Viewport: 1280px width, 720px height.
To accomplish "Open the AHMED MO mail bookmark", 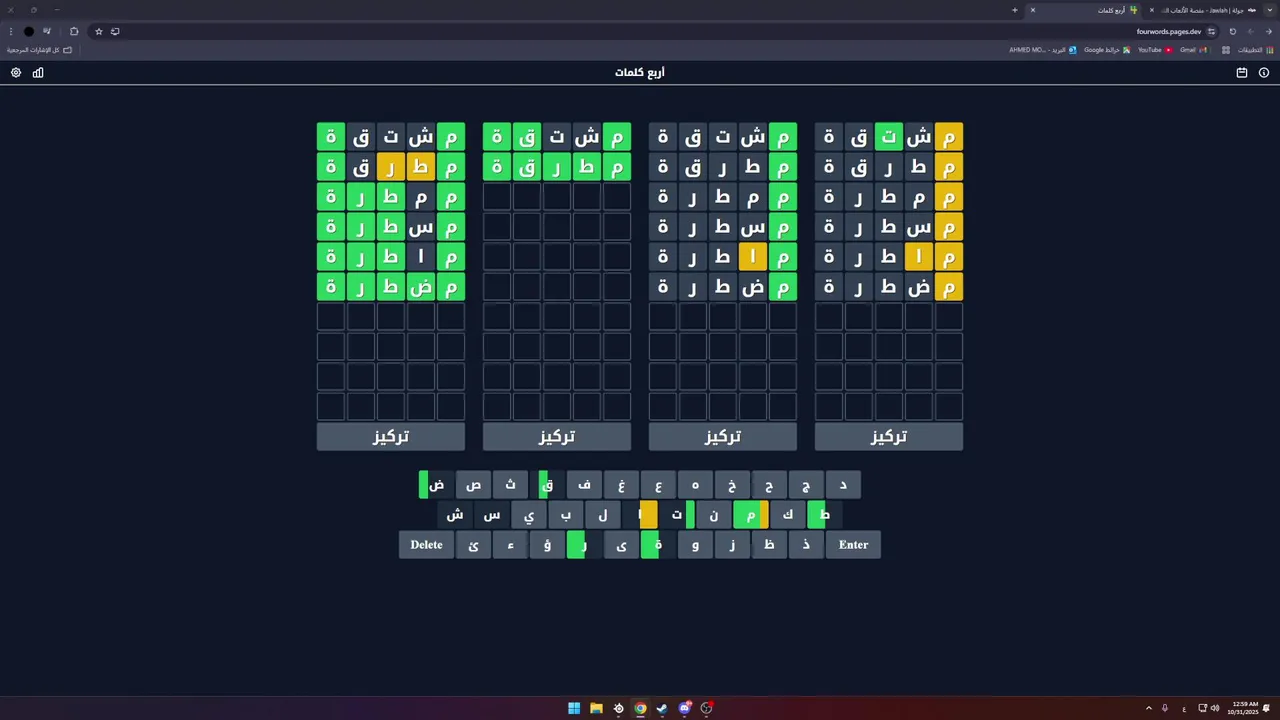I will (1043, 49).
